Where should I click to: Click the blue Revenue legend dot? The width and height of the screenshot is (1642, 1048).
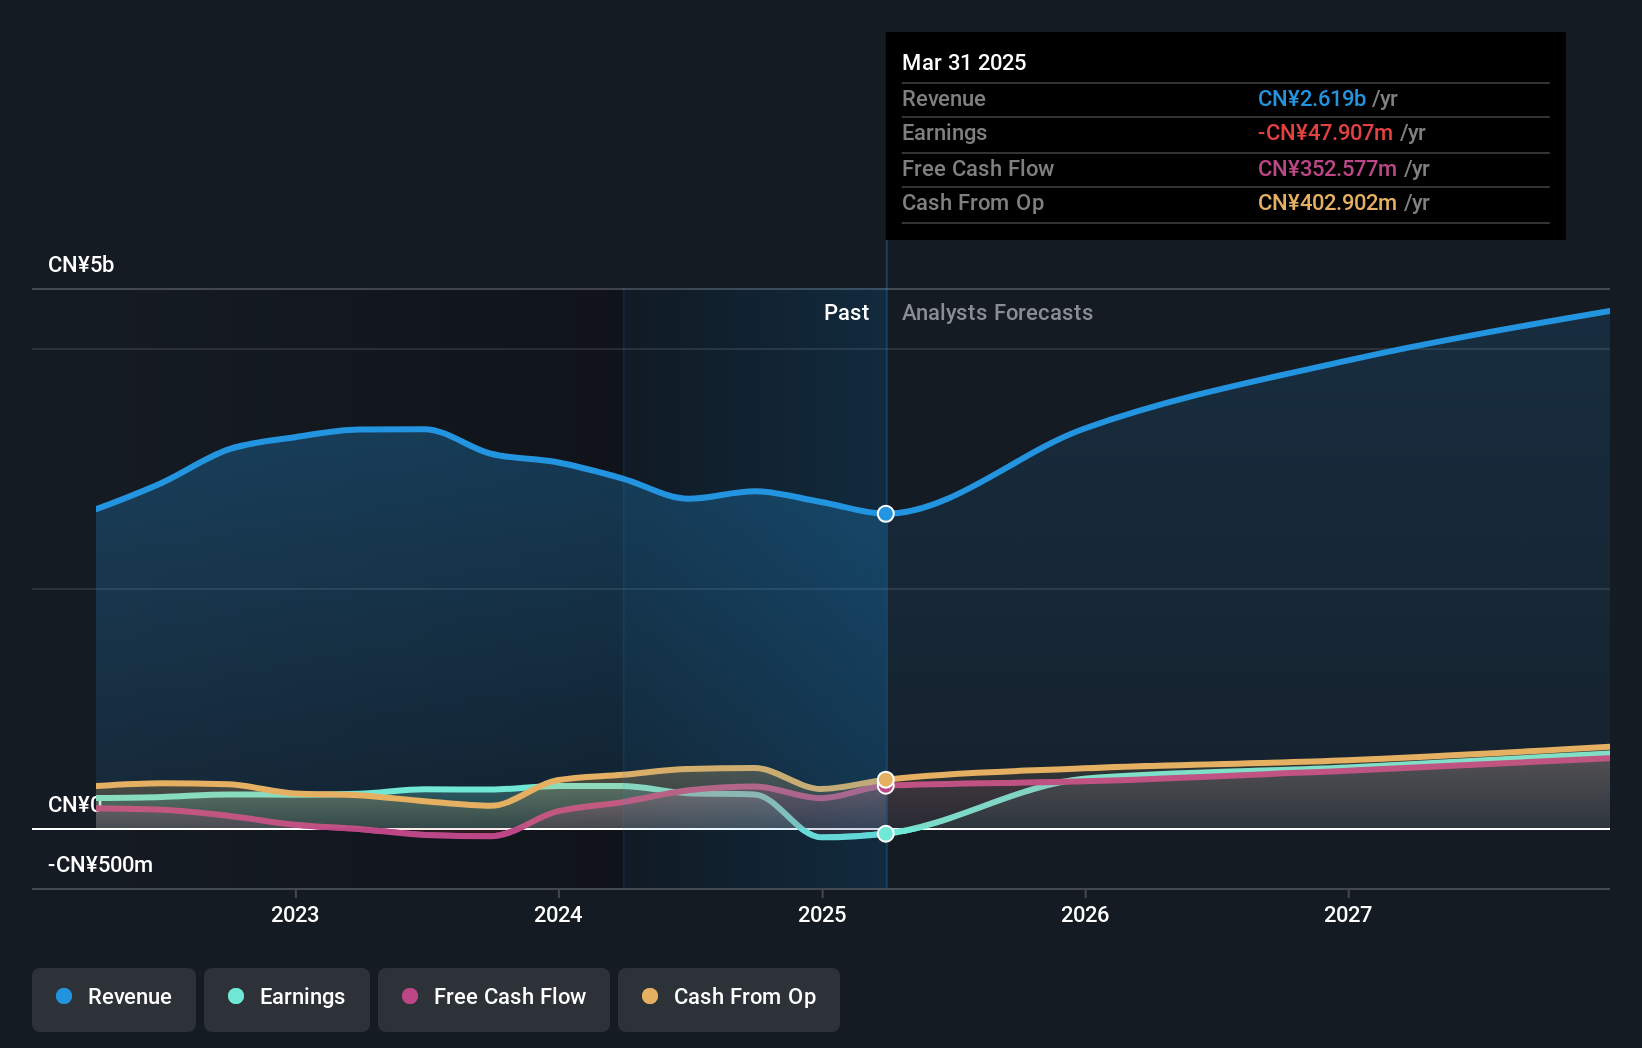[64, 997]
